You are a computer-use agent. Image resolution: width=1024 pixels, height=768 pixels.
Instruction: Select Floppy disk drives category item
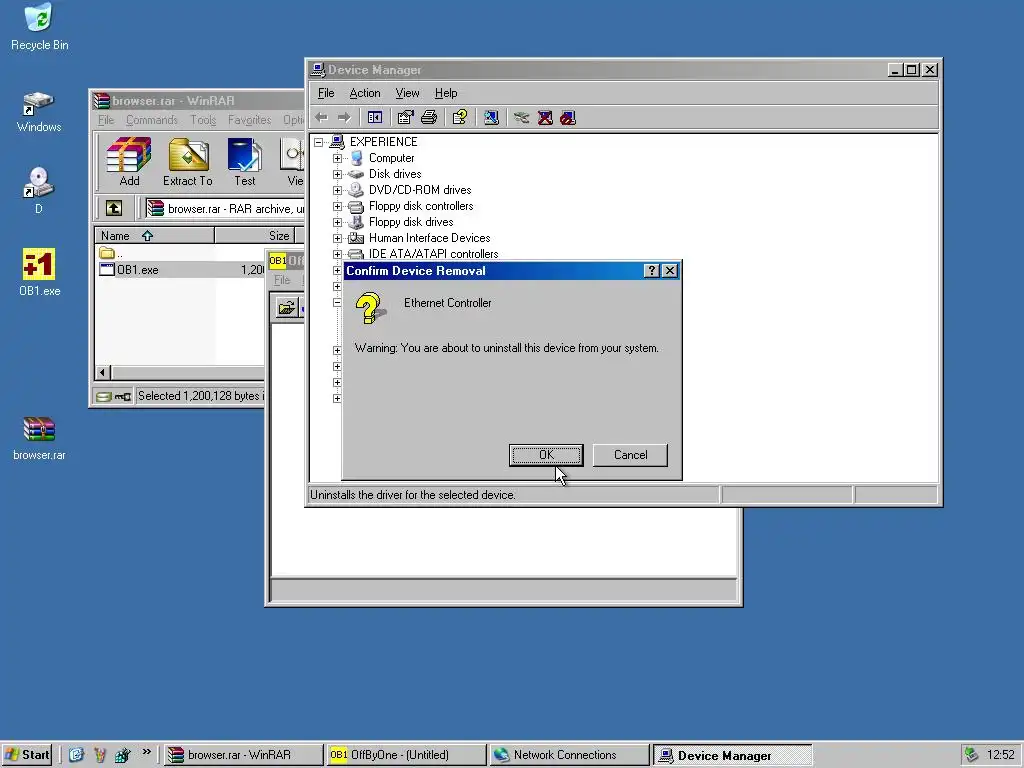pyautogui.click(x=411, y=222)
